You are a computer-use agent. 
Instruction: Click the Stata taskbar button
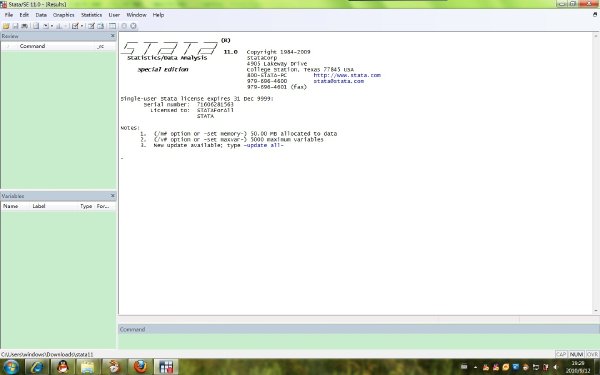[166, 367]
